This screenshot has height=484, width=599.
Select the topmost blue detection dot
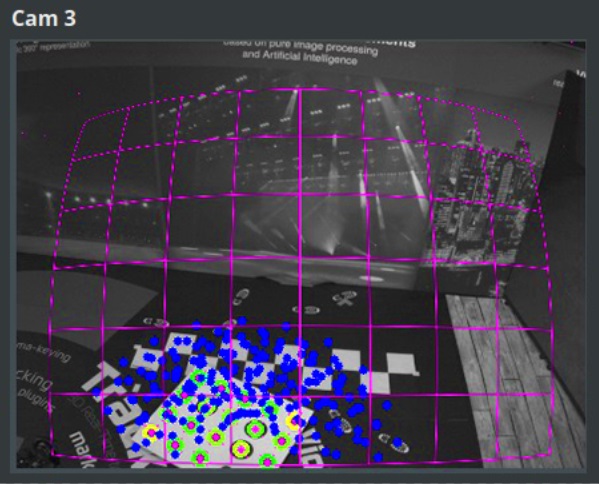[x=241, y=321]
